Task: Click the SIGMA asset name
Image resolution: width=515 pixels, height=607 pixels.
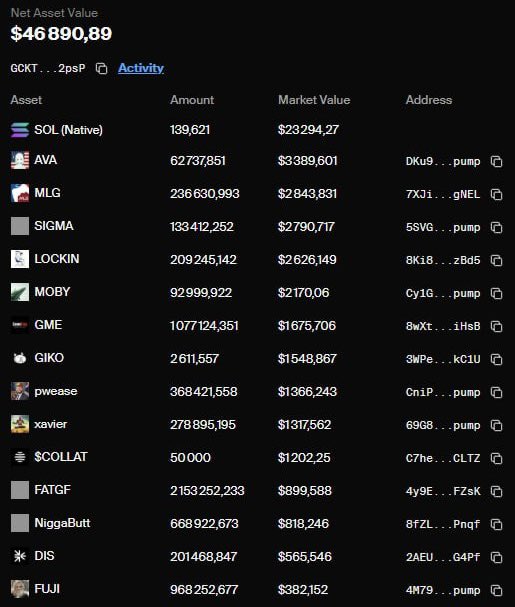Action: click(x=54, y=226)
